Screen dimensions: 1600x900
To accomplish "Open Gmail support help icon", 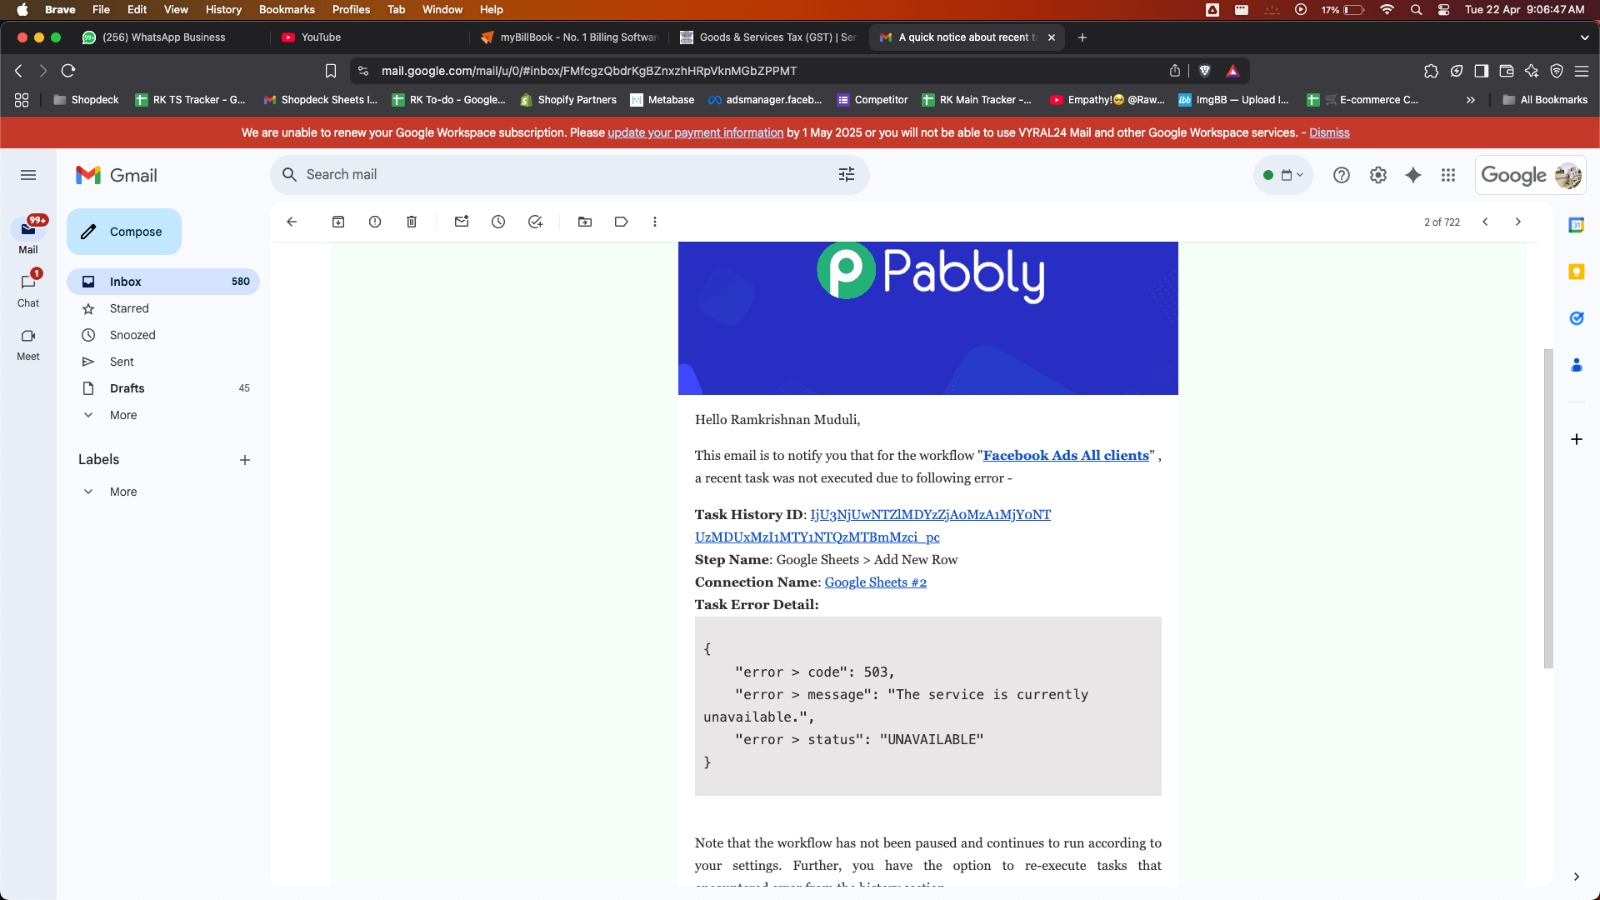I will (1341, 175).
